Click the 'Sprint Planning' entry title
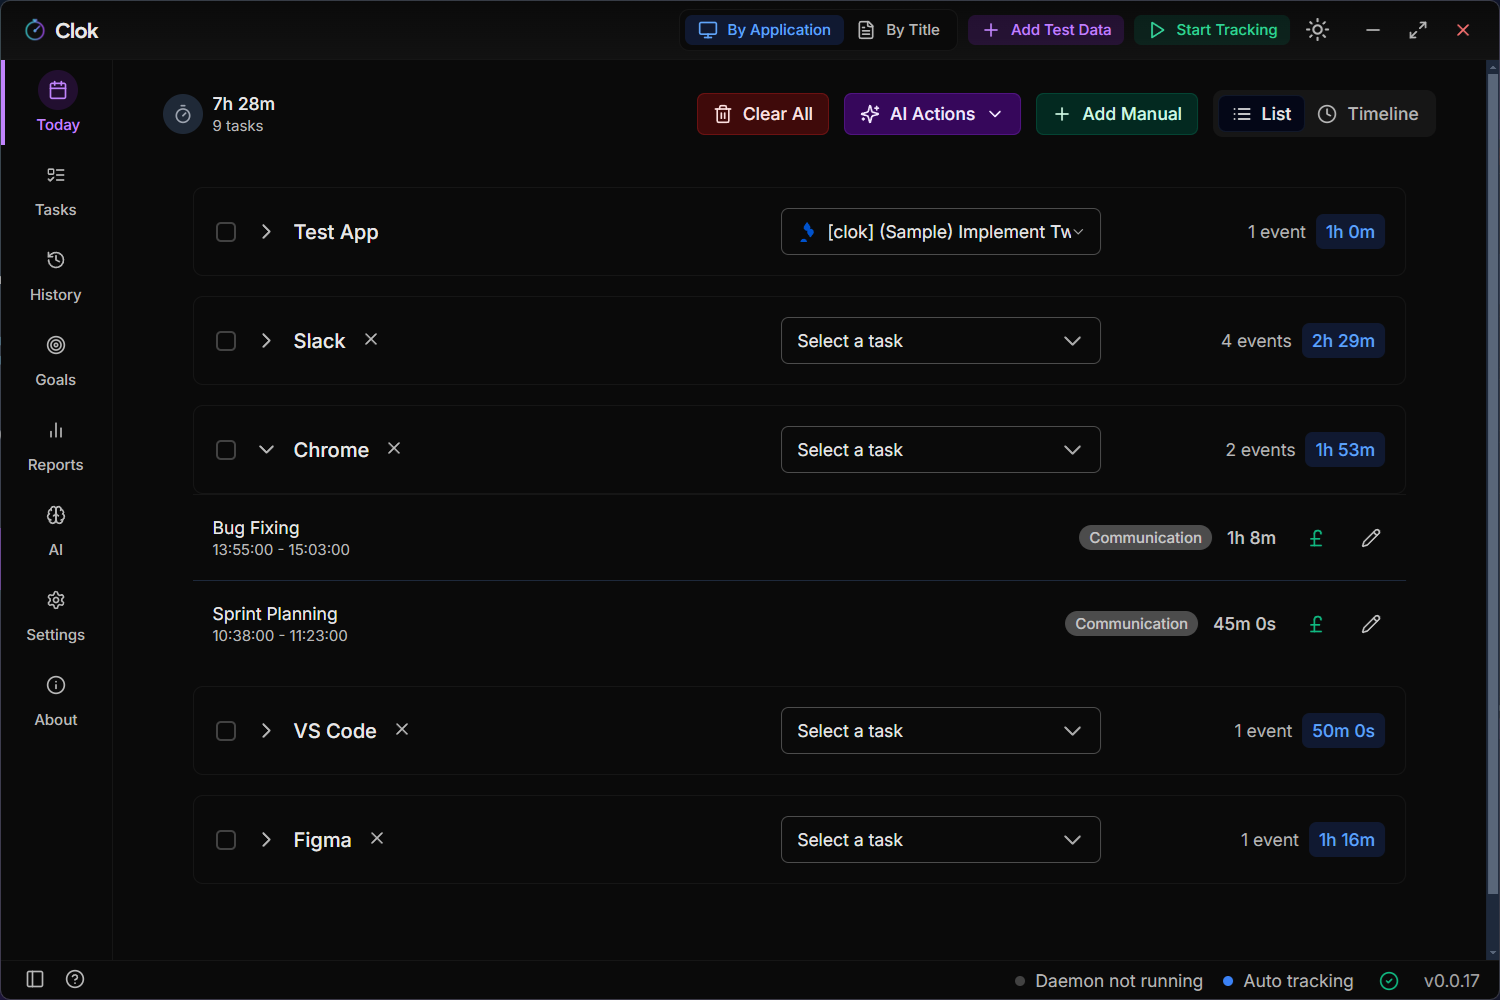The height and width of the screenshot is (1000, 1500). [275, 614]
